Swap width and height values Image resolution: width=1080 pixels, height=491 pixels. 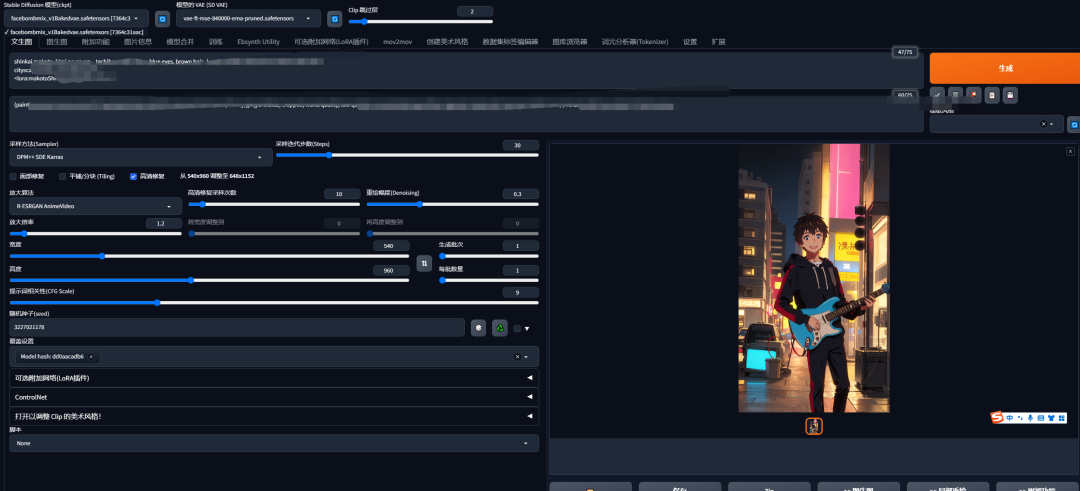tap(424, 263)
